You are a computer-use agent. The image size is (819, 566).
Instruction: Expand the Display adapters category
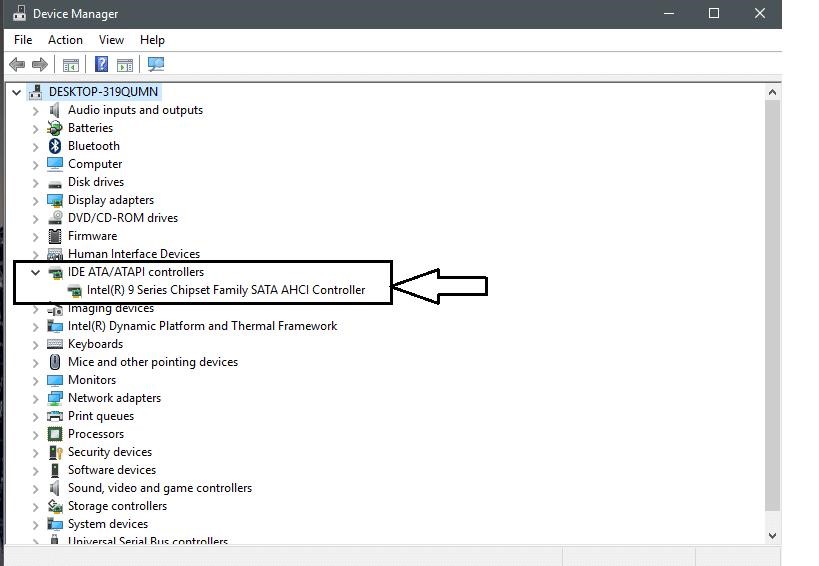tap(36, 200)
